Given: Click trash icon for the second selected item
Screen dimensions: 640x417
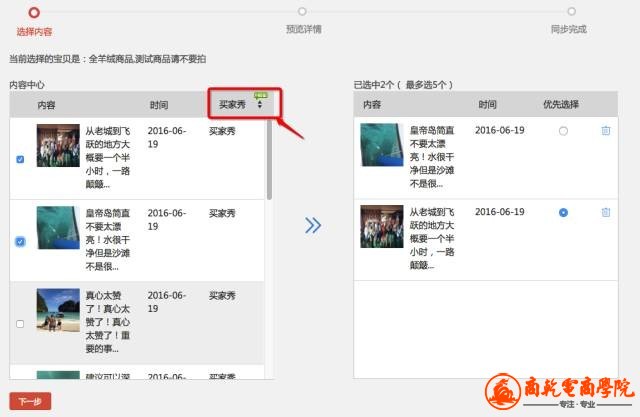Looking at the screenshot, I should tap(605, 212).
